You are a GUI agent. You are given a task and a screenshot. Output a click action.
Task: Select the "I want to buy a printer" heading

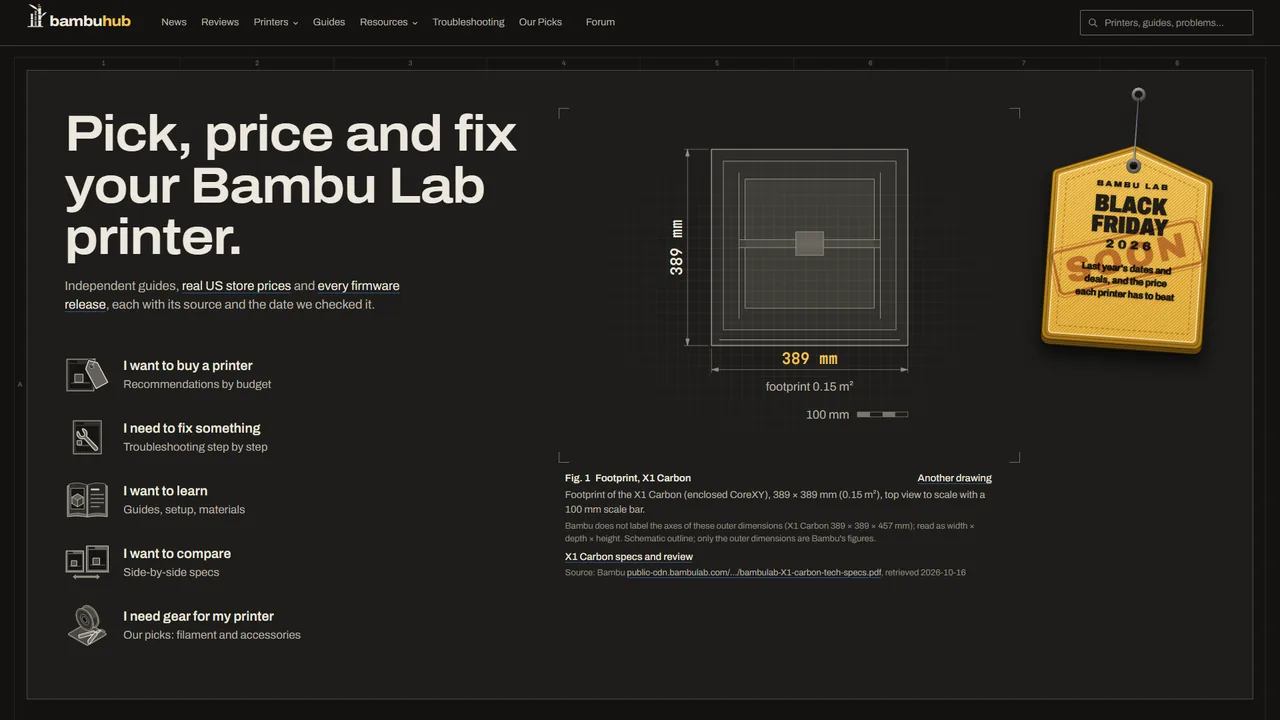[188, 366]
